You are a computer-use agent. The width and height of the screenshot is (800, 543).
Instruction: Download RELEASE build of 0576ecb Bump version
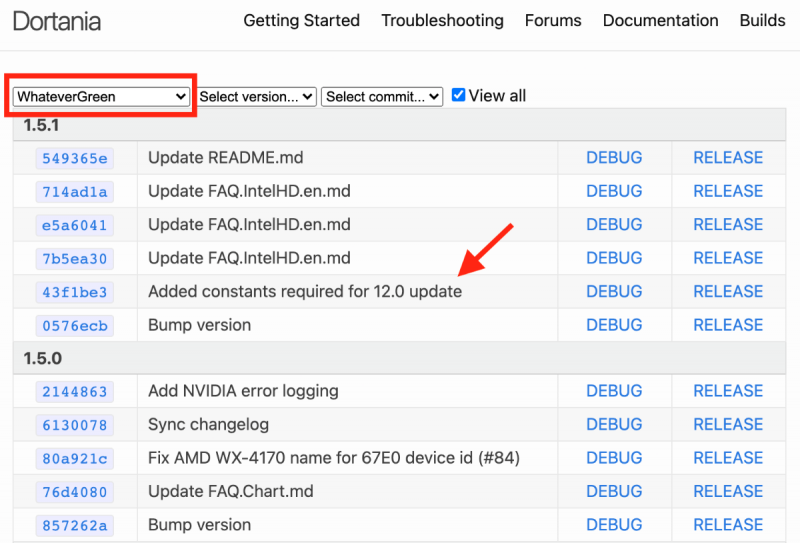[728, 325]
